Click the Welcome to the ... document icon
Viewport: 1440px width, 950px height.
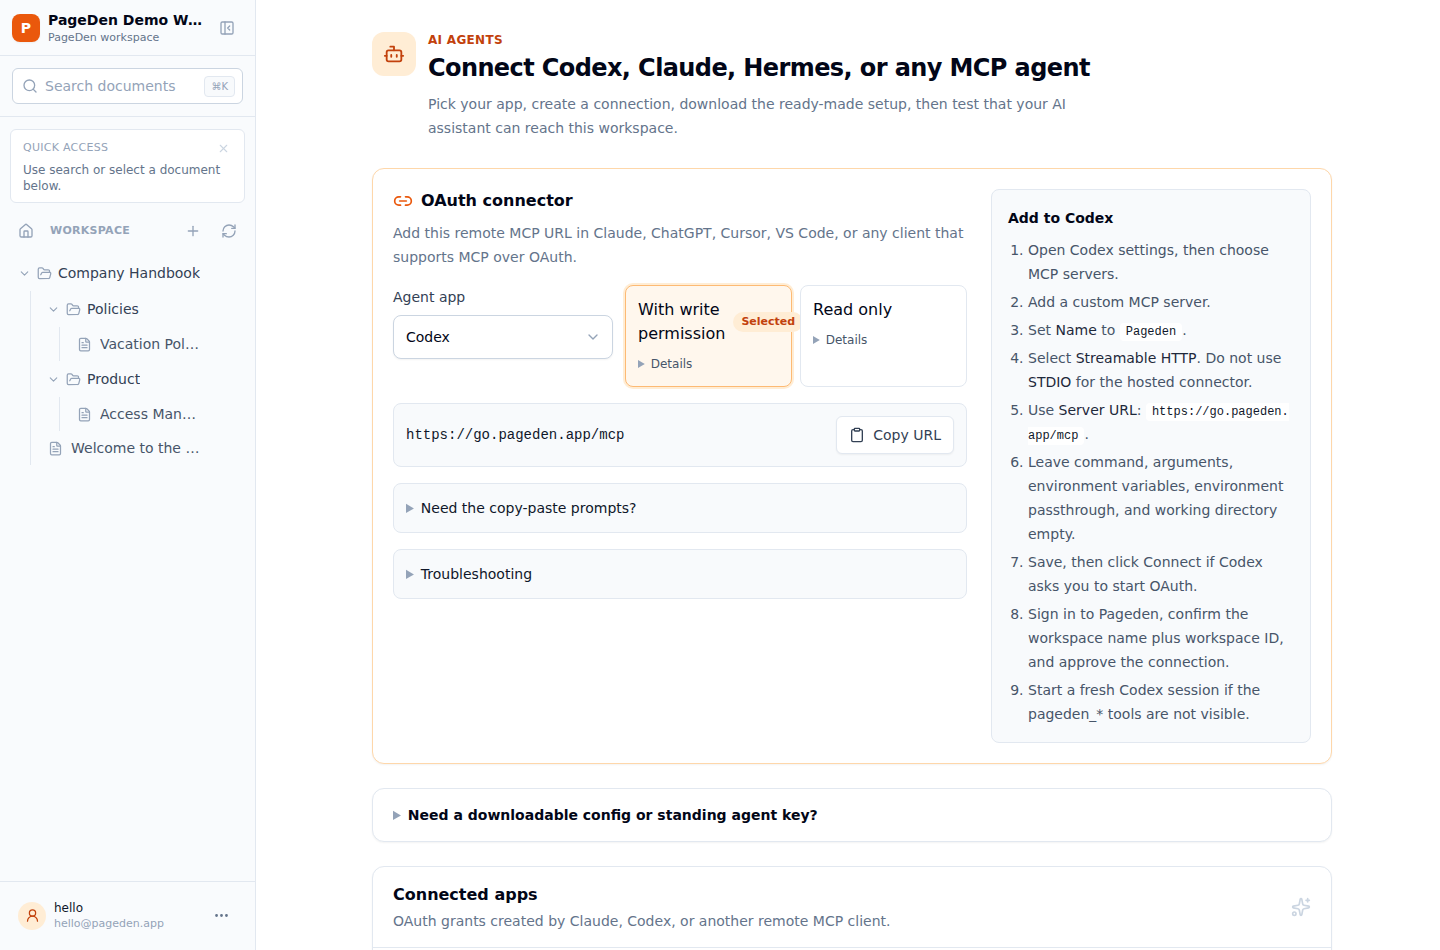56,448
